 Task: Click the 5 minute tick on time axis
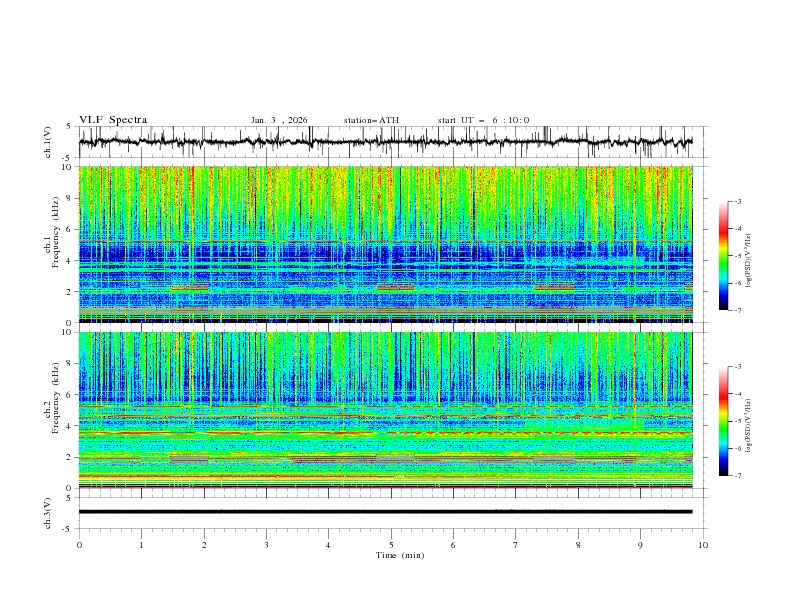[x=391, y=544]
